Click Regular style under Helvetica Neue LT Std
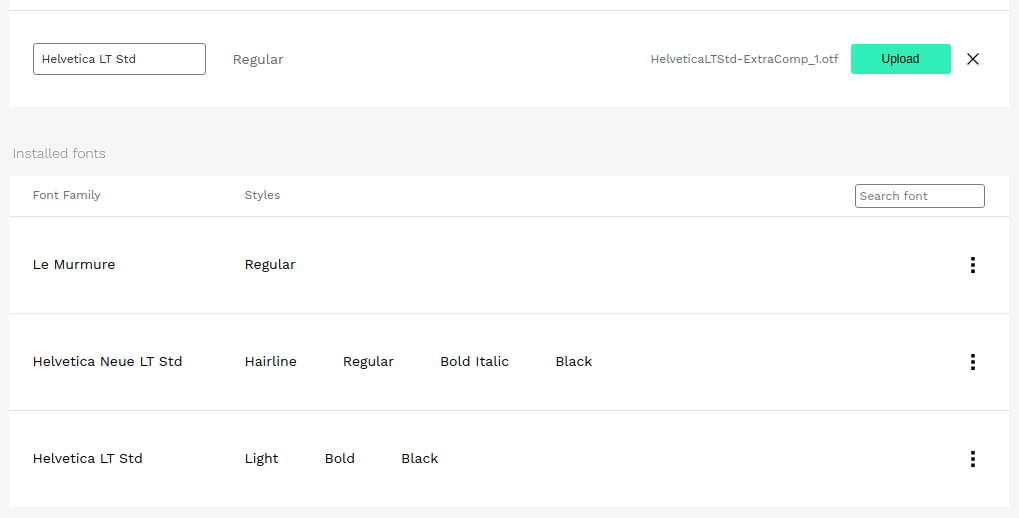This screenshot has height=518, width=1019. point(368,362)
